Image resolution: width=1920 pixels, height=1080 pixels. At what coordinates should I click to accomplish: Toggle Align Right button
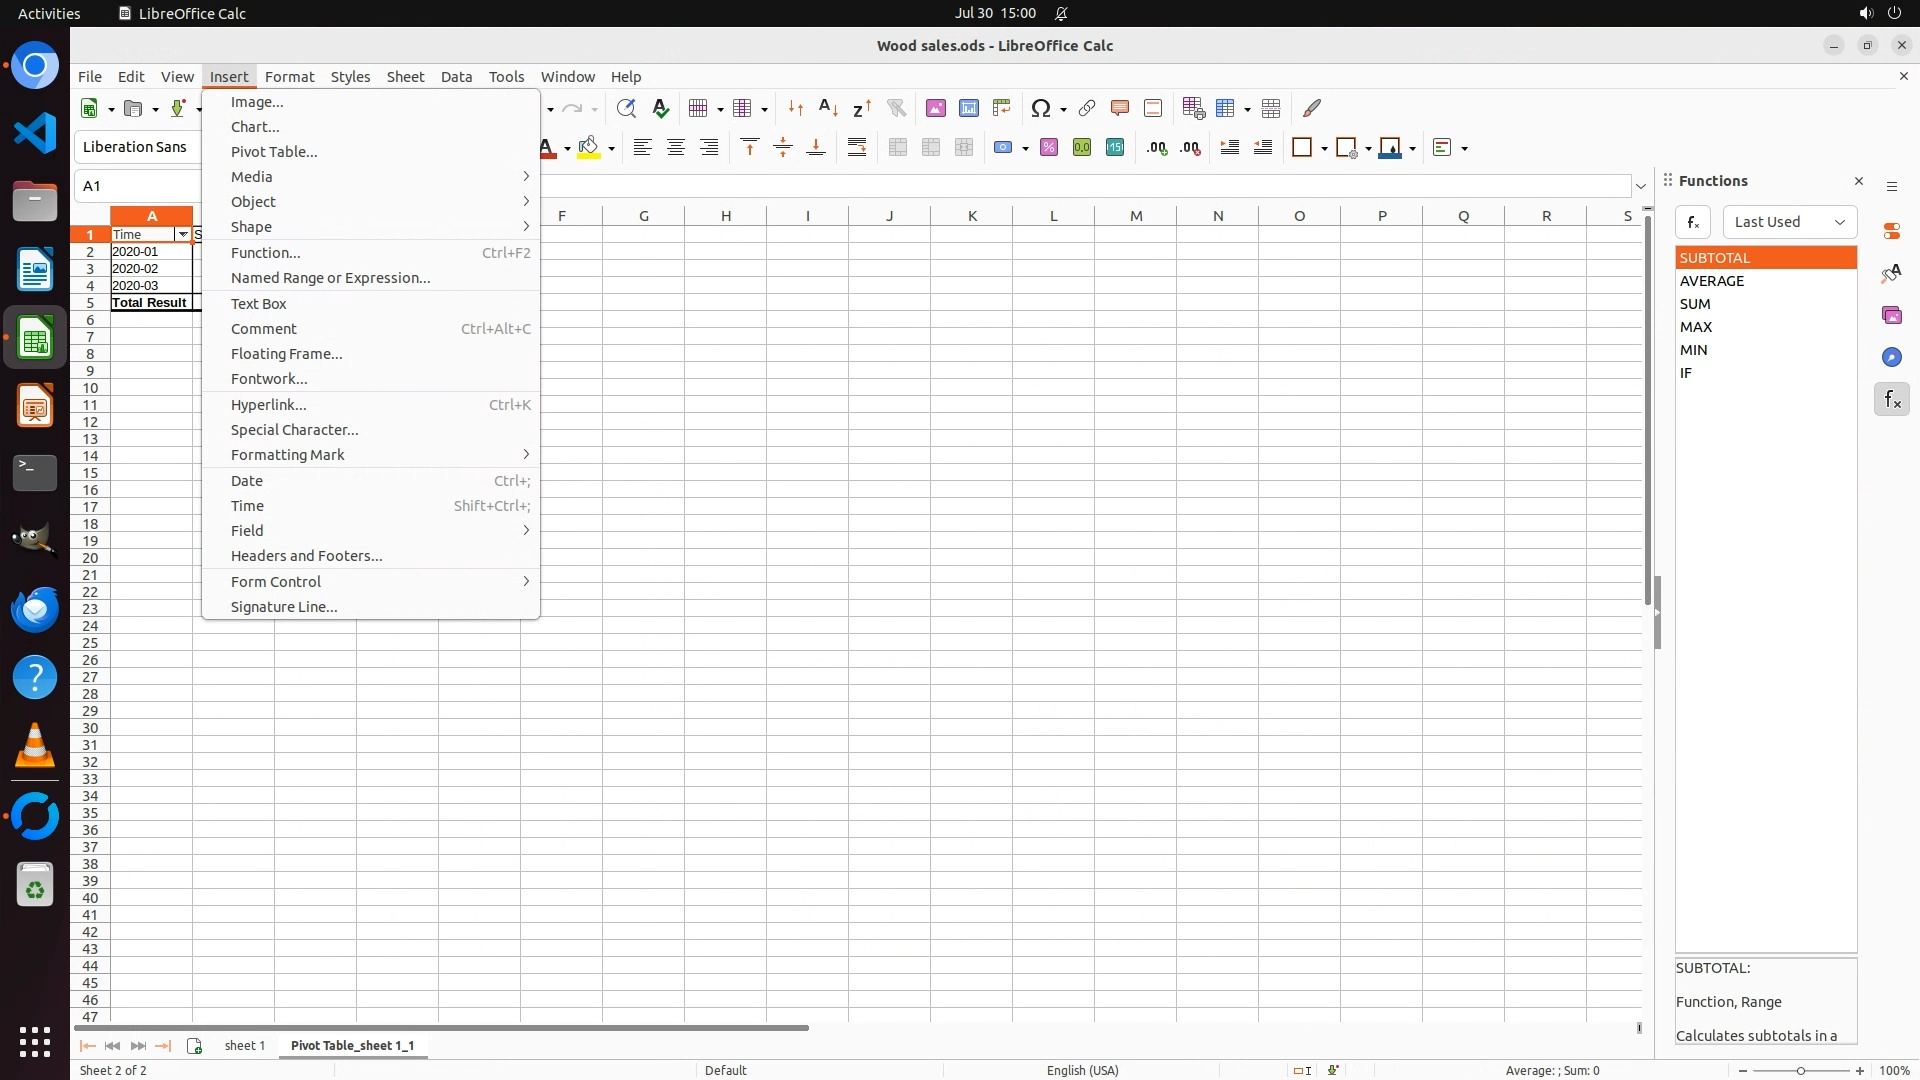click(x=709, y=148)
